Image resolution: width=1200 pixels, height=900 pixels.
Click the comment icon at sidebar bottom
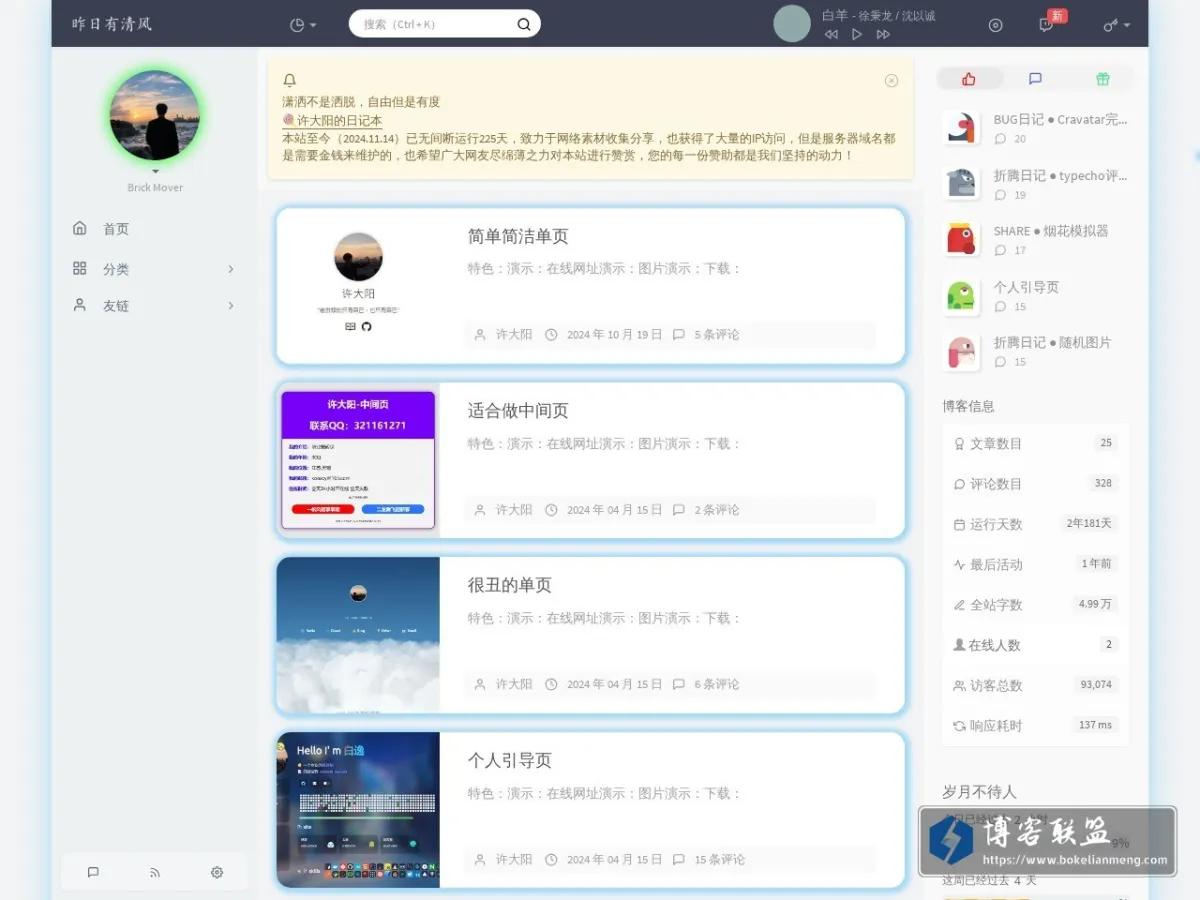coord(93,872)
